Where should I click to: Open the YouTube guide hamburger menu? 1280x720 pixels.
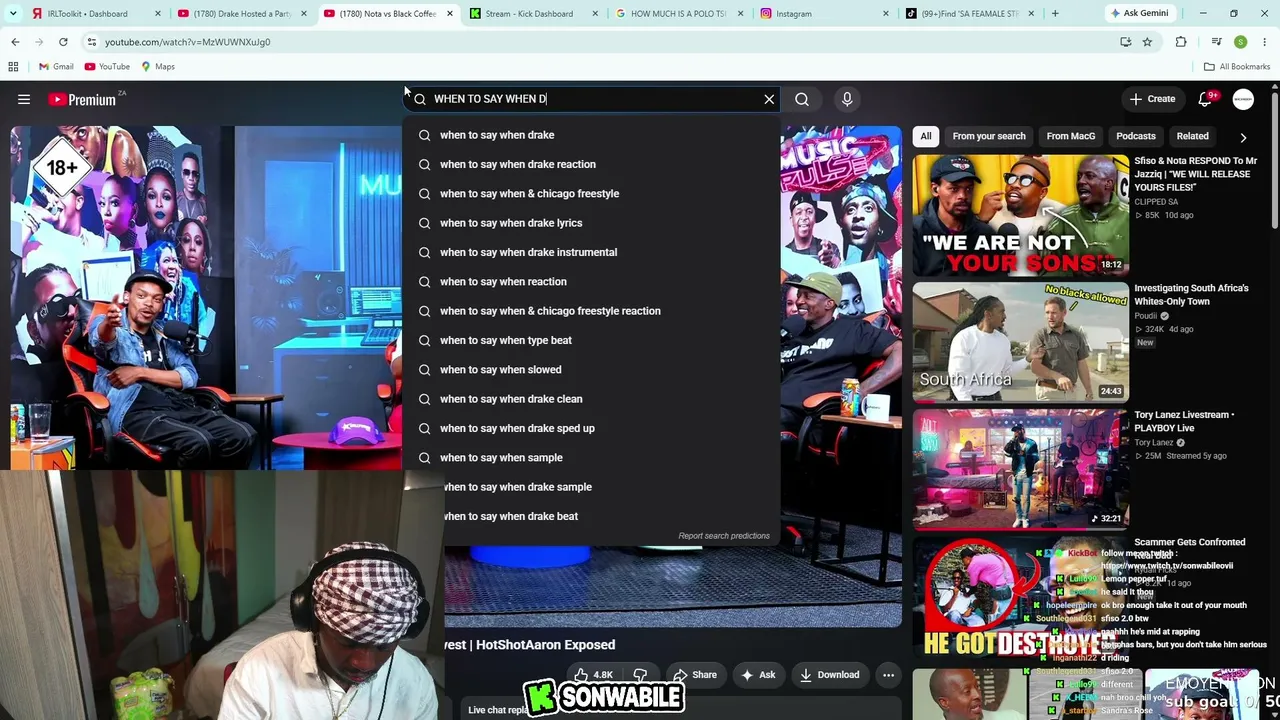pos(24,99)
